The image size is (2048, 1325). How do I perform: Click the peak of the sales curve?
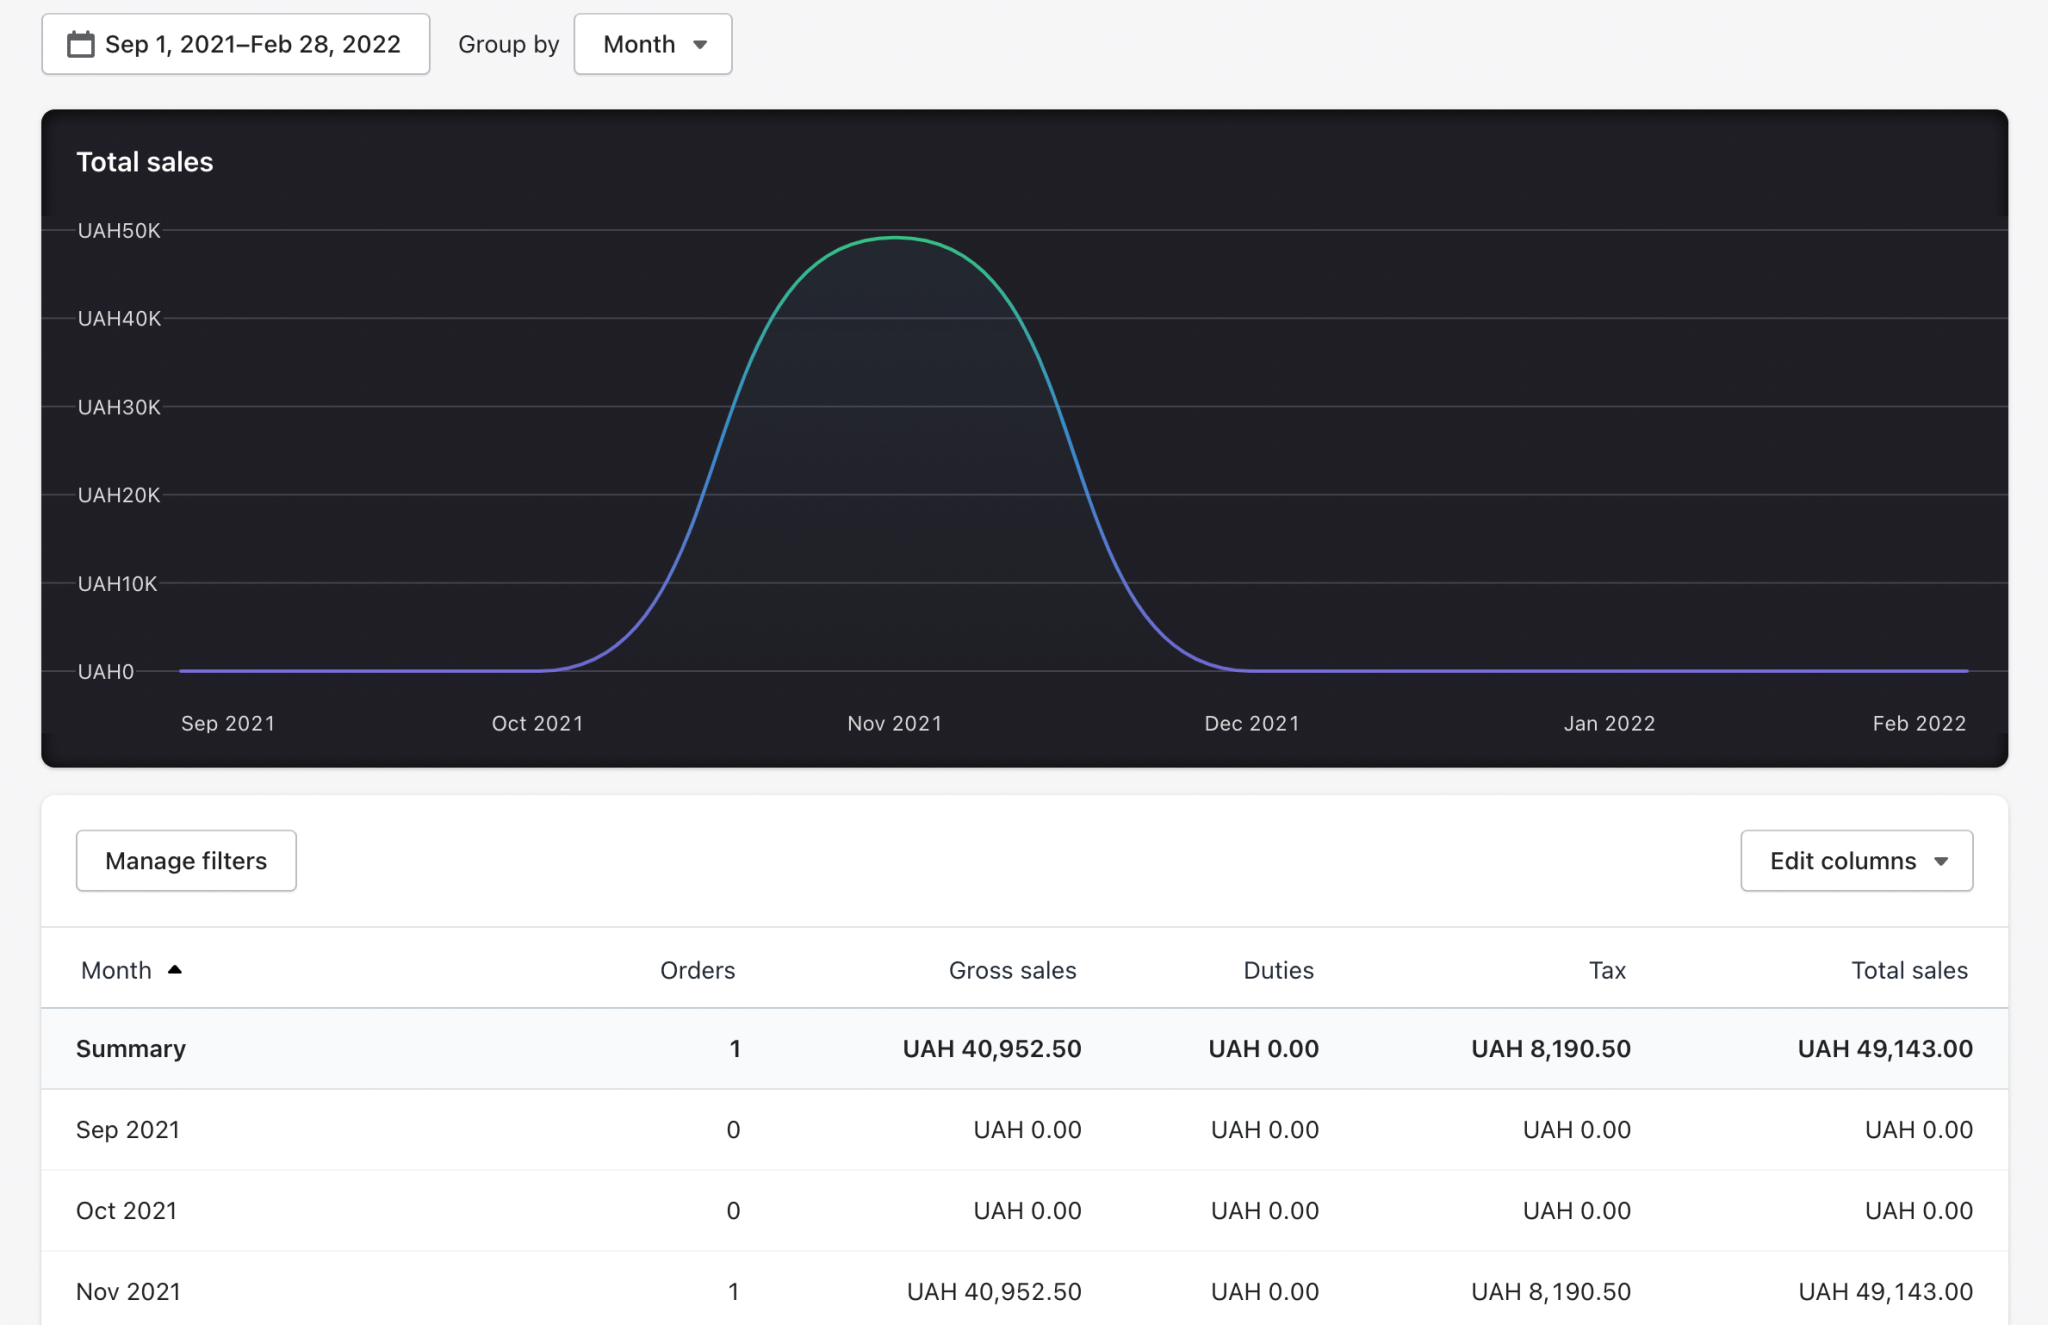[895, 237]
